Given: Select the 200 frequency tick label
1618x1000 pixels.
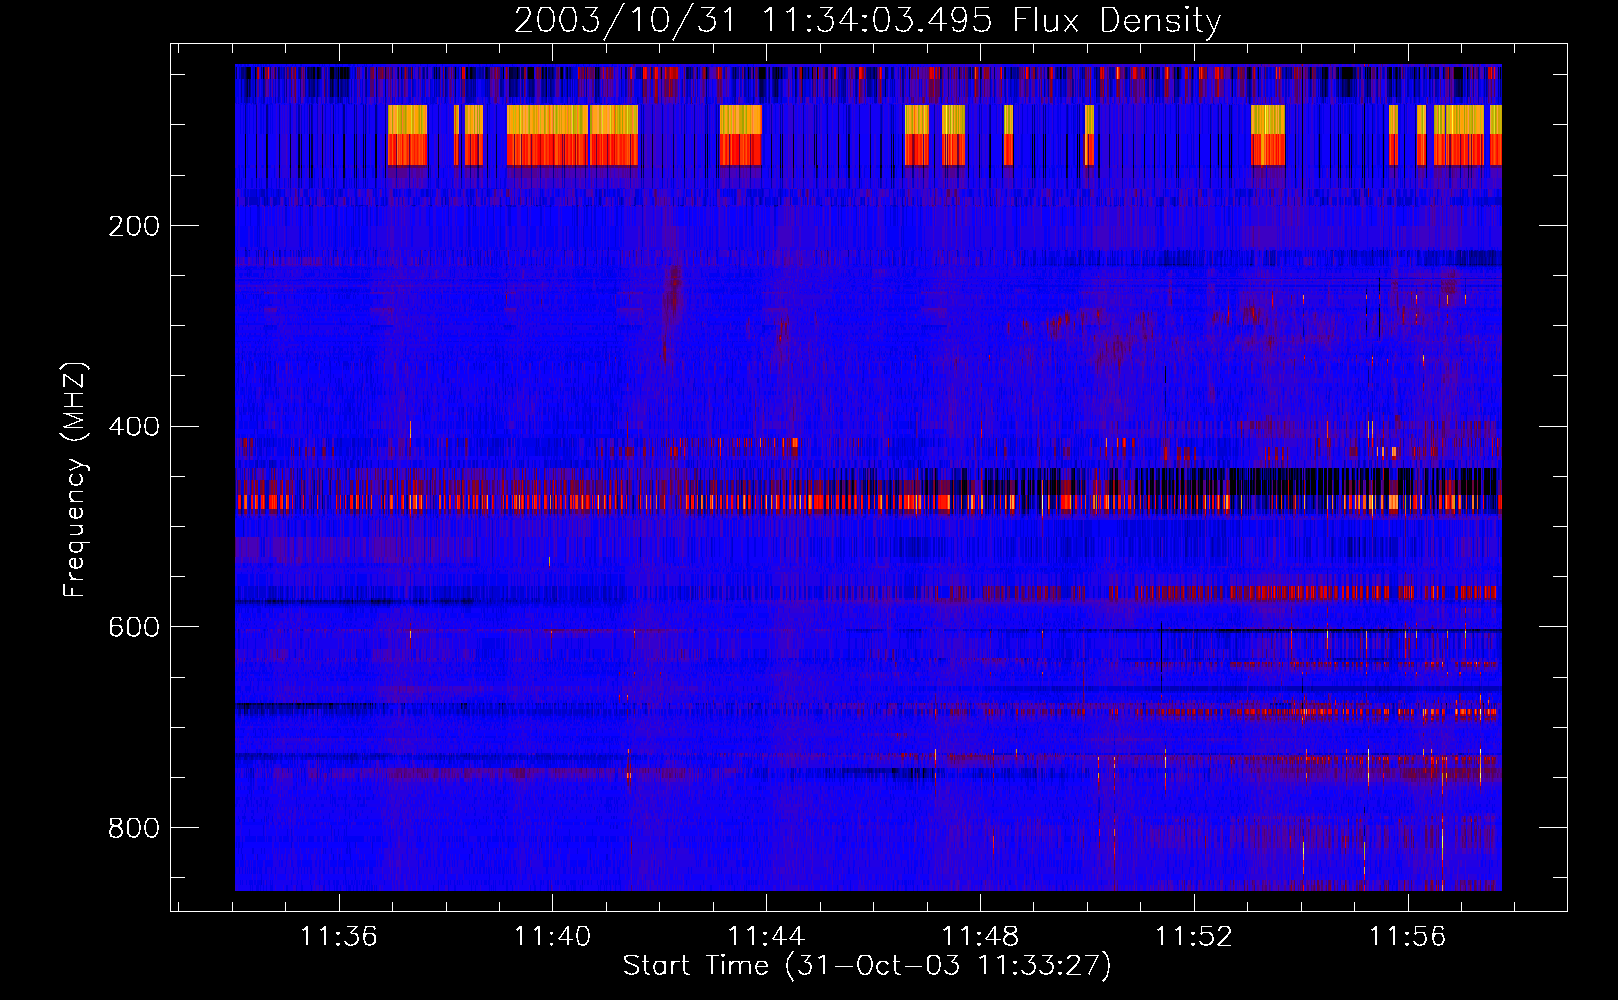Looking at the screenshot, I should click(x=134, y=226).
